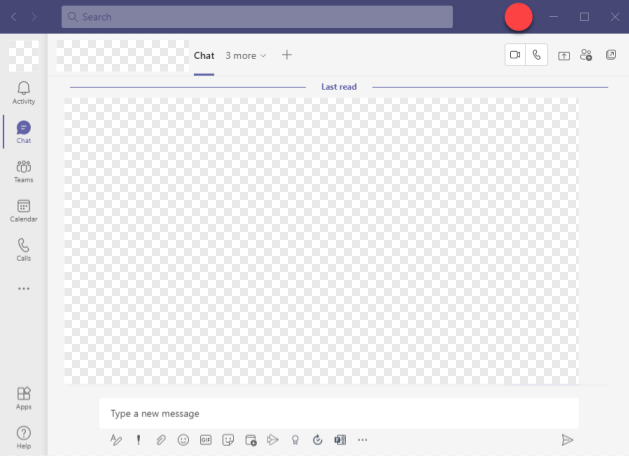Expand the 3 more tabs dropdown

pyautogui.click(x=246, y=55)
